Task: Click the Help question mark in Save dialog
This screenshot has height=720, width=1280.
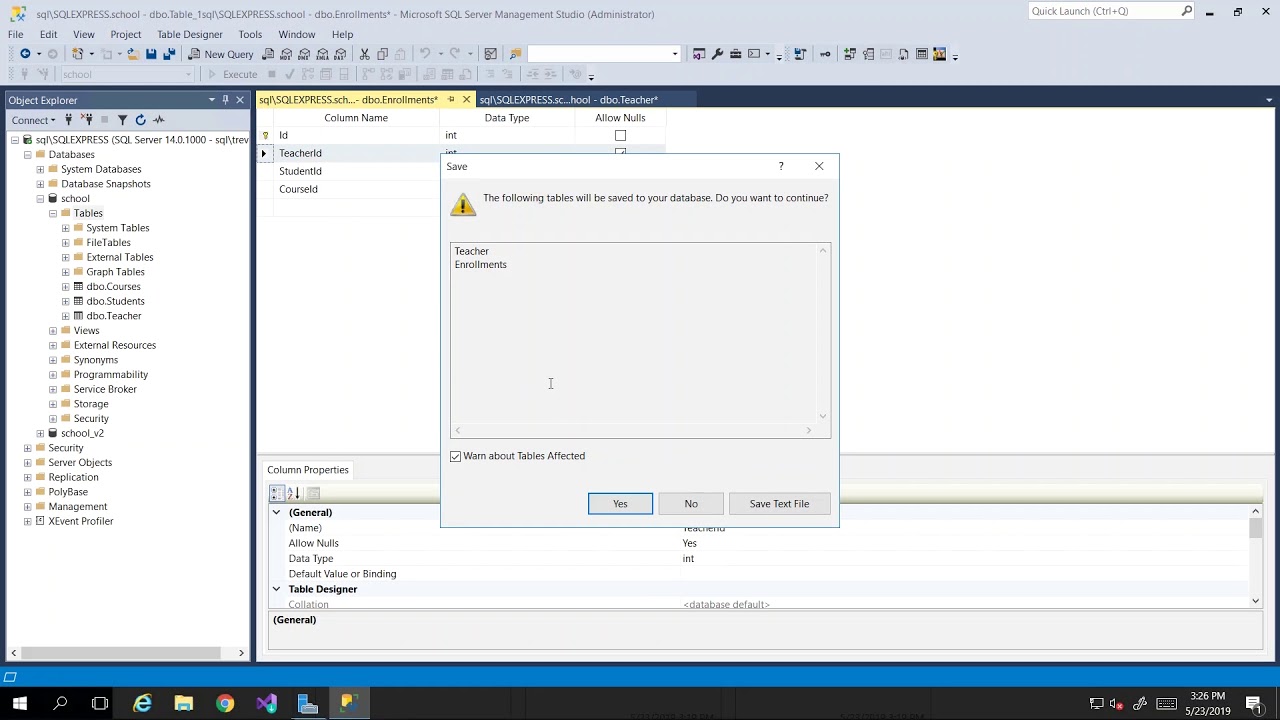Action: tap(781, 166)
